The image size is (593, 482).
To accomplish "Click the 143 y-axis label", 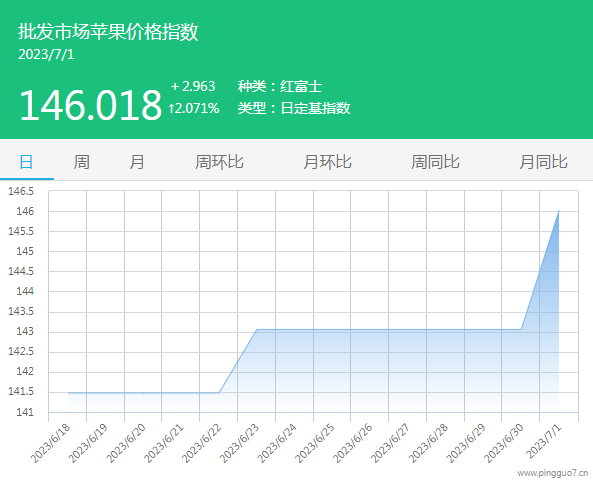I will [x=25, y=331].
